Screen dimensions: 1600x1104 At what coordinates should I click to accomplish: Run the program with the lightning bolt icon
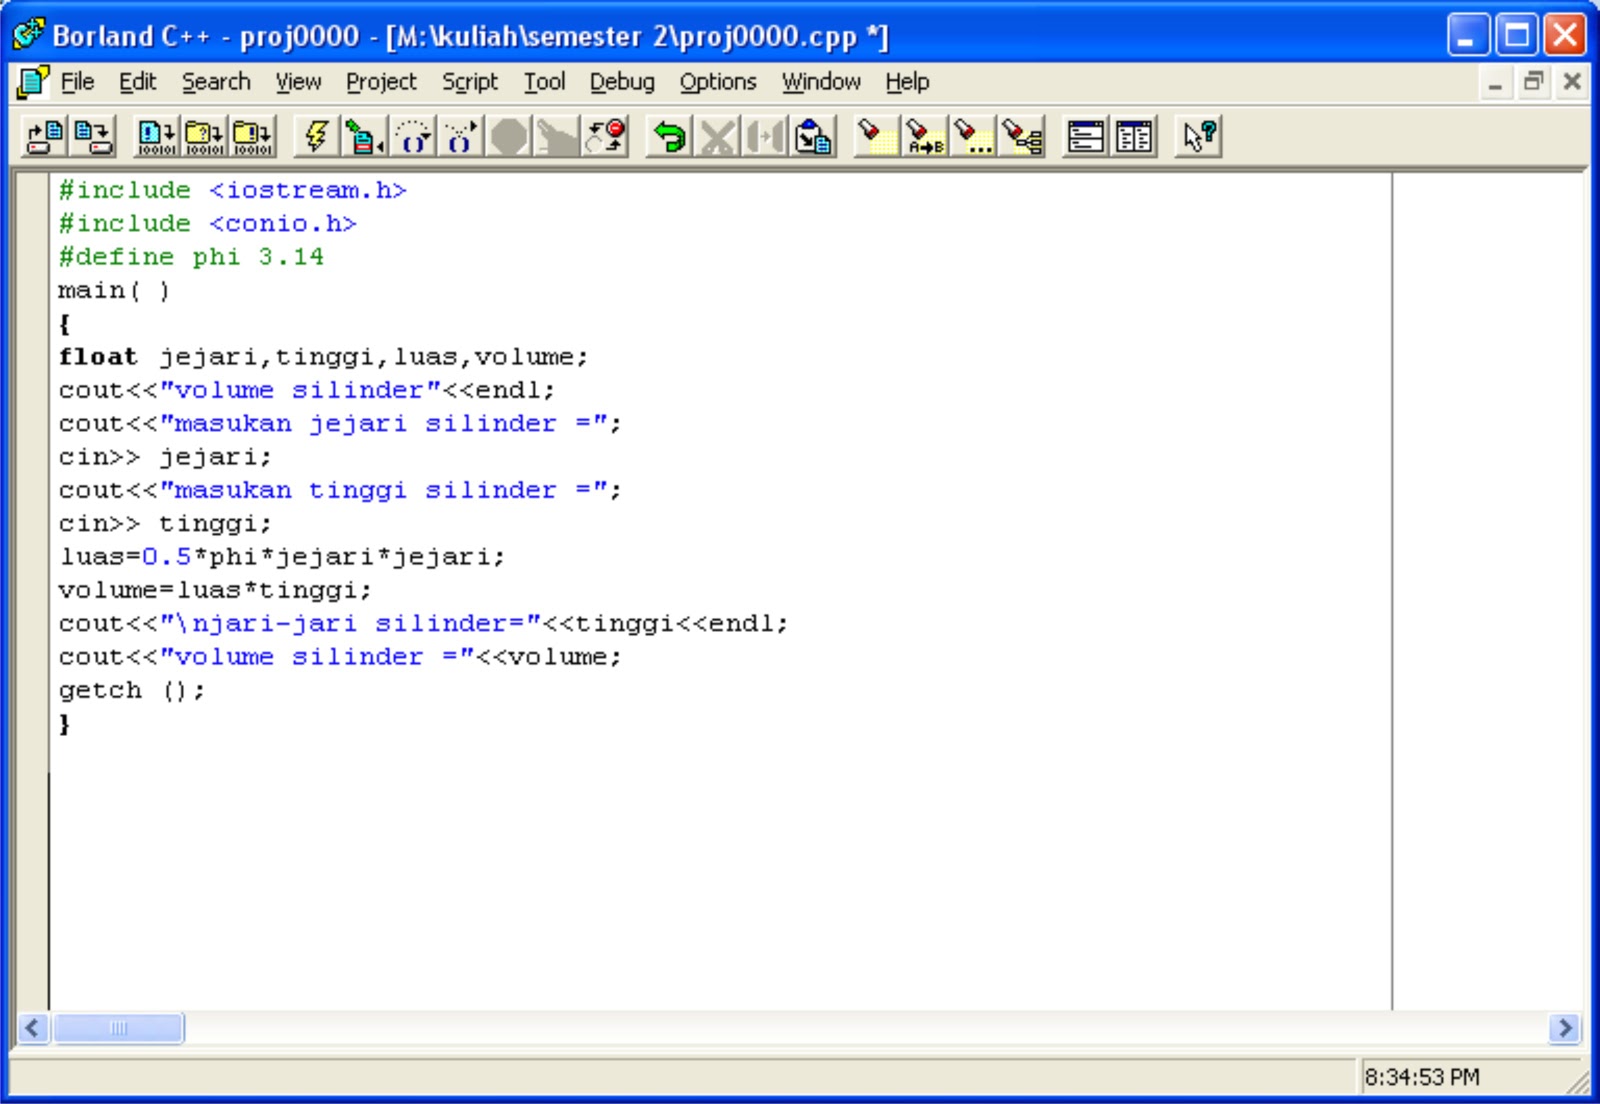(316, 136)
